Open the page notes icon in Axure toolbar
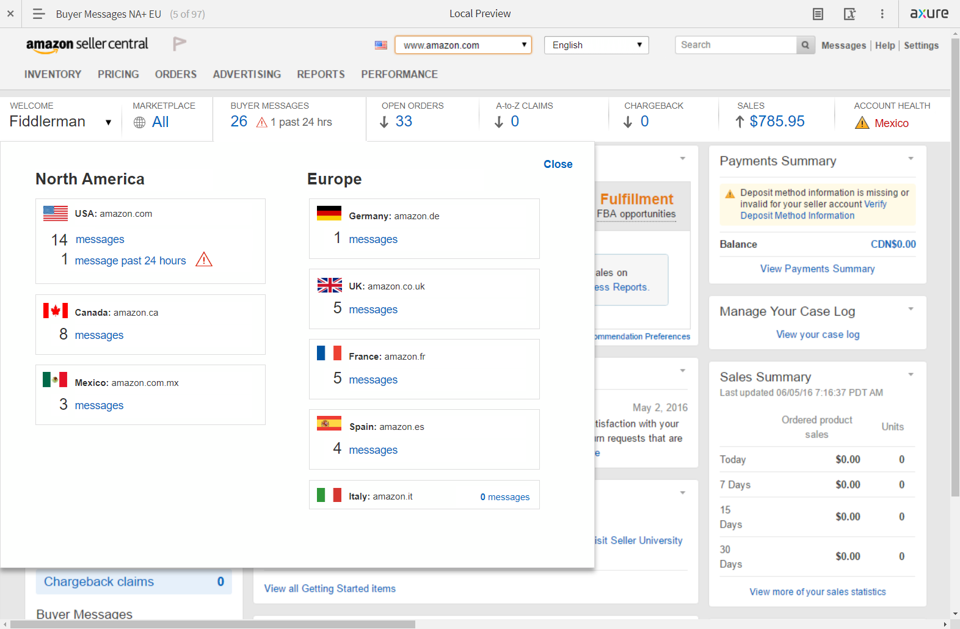Screen dimensions: 960x629 [817, 13]
